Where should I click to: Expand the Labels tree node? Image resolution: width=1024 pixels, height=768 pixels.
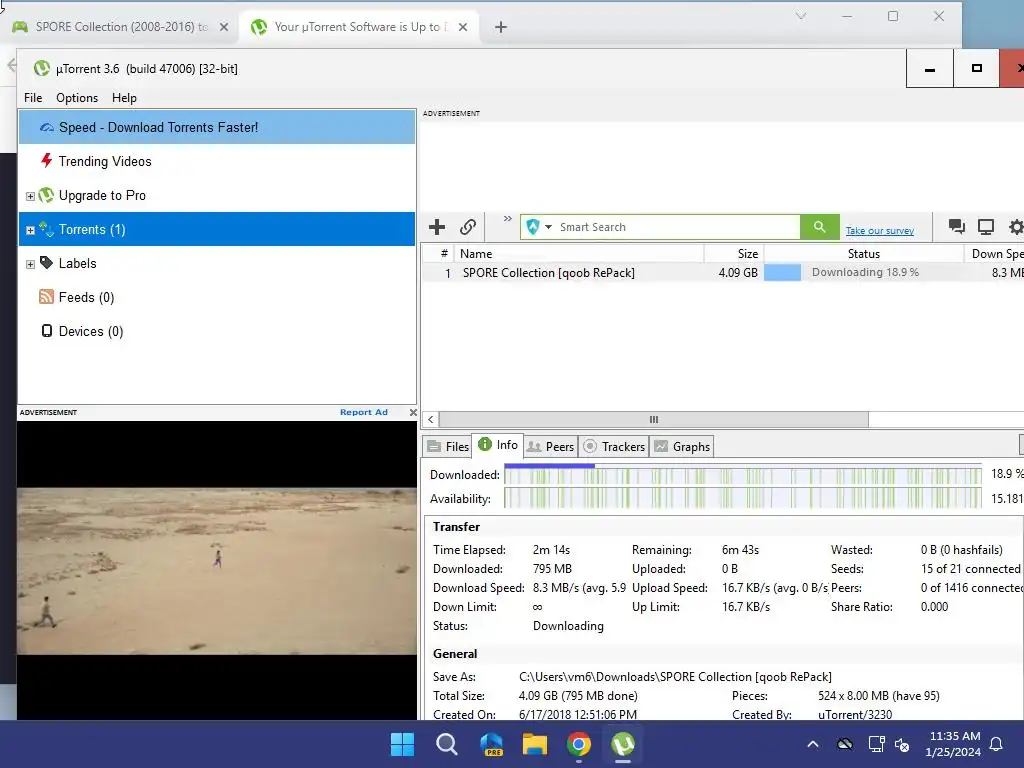click(30, 264)
